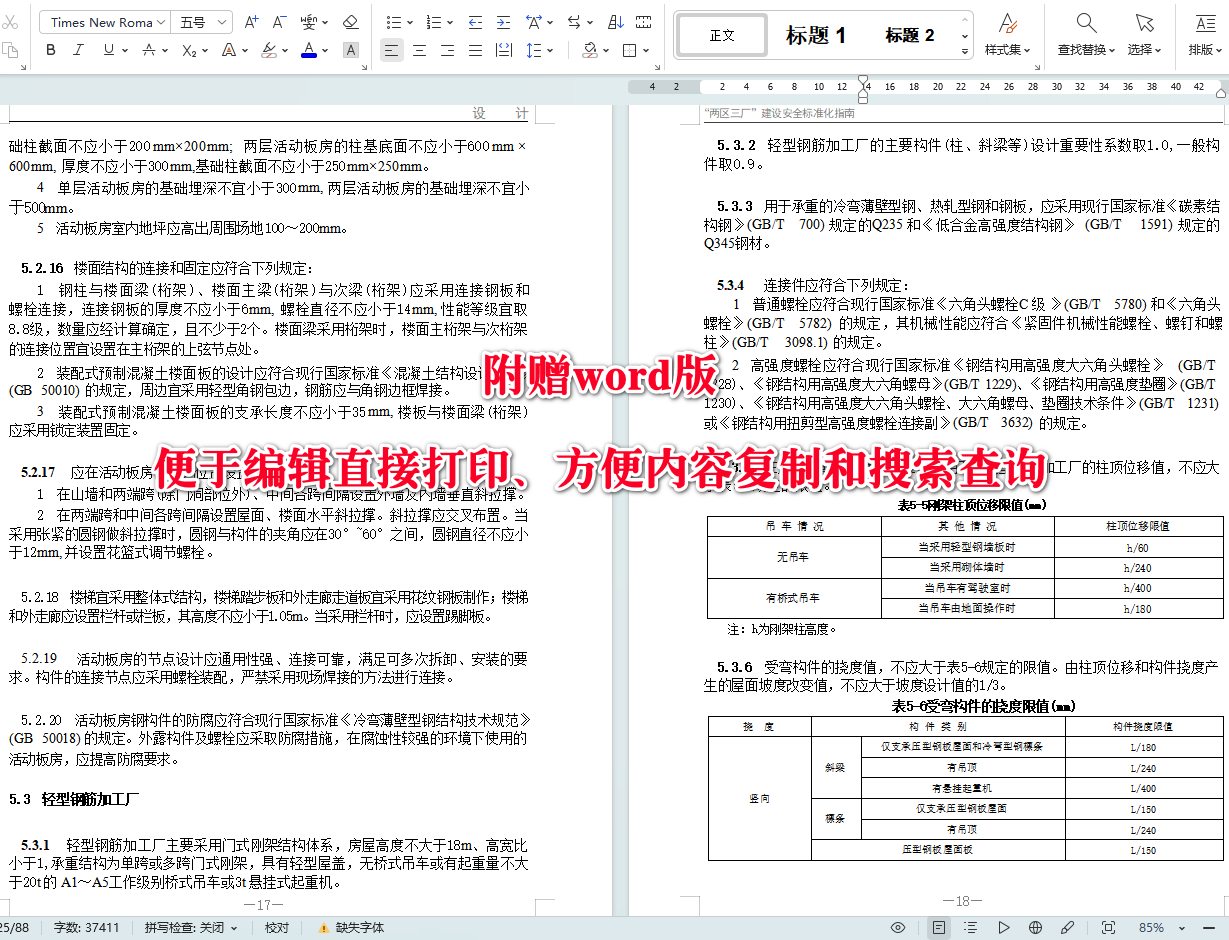
Task: Expand the styles gallery list
Action: click(x=964, y=51)
